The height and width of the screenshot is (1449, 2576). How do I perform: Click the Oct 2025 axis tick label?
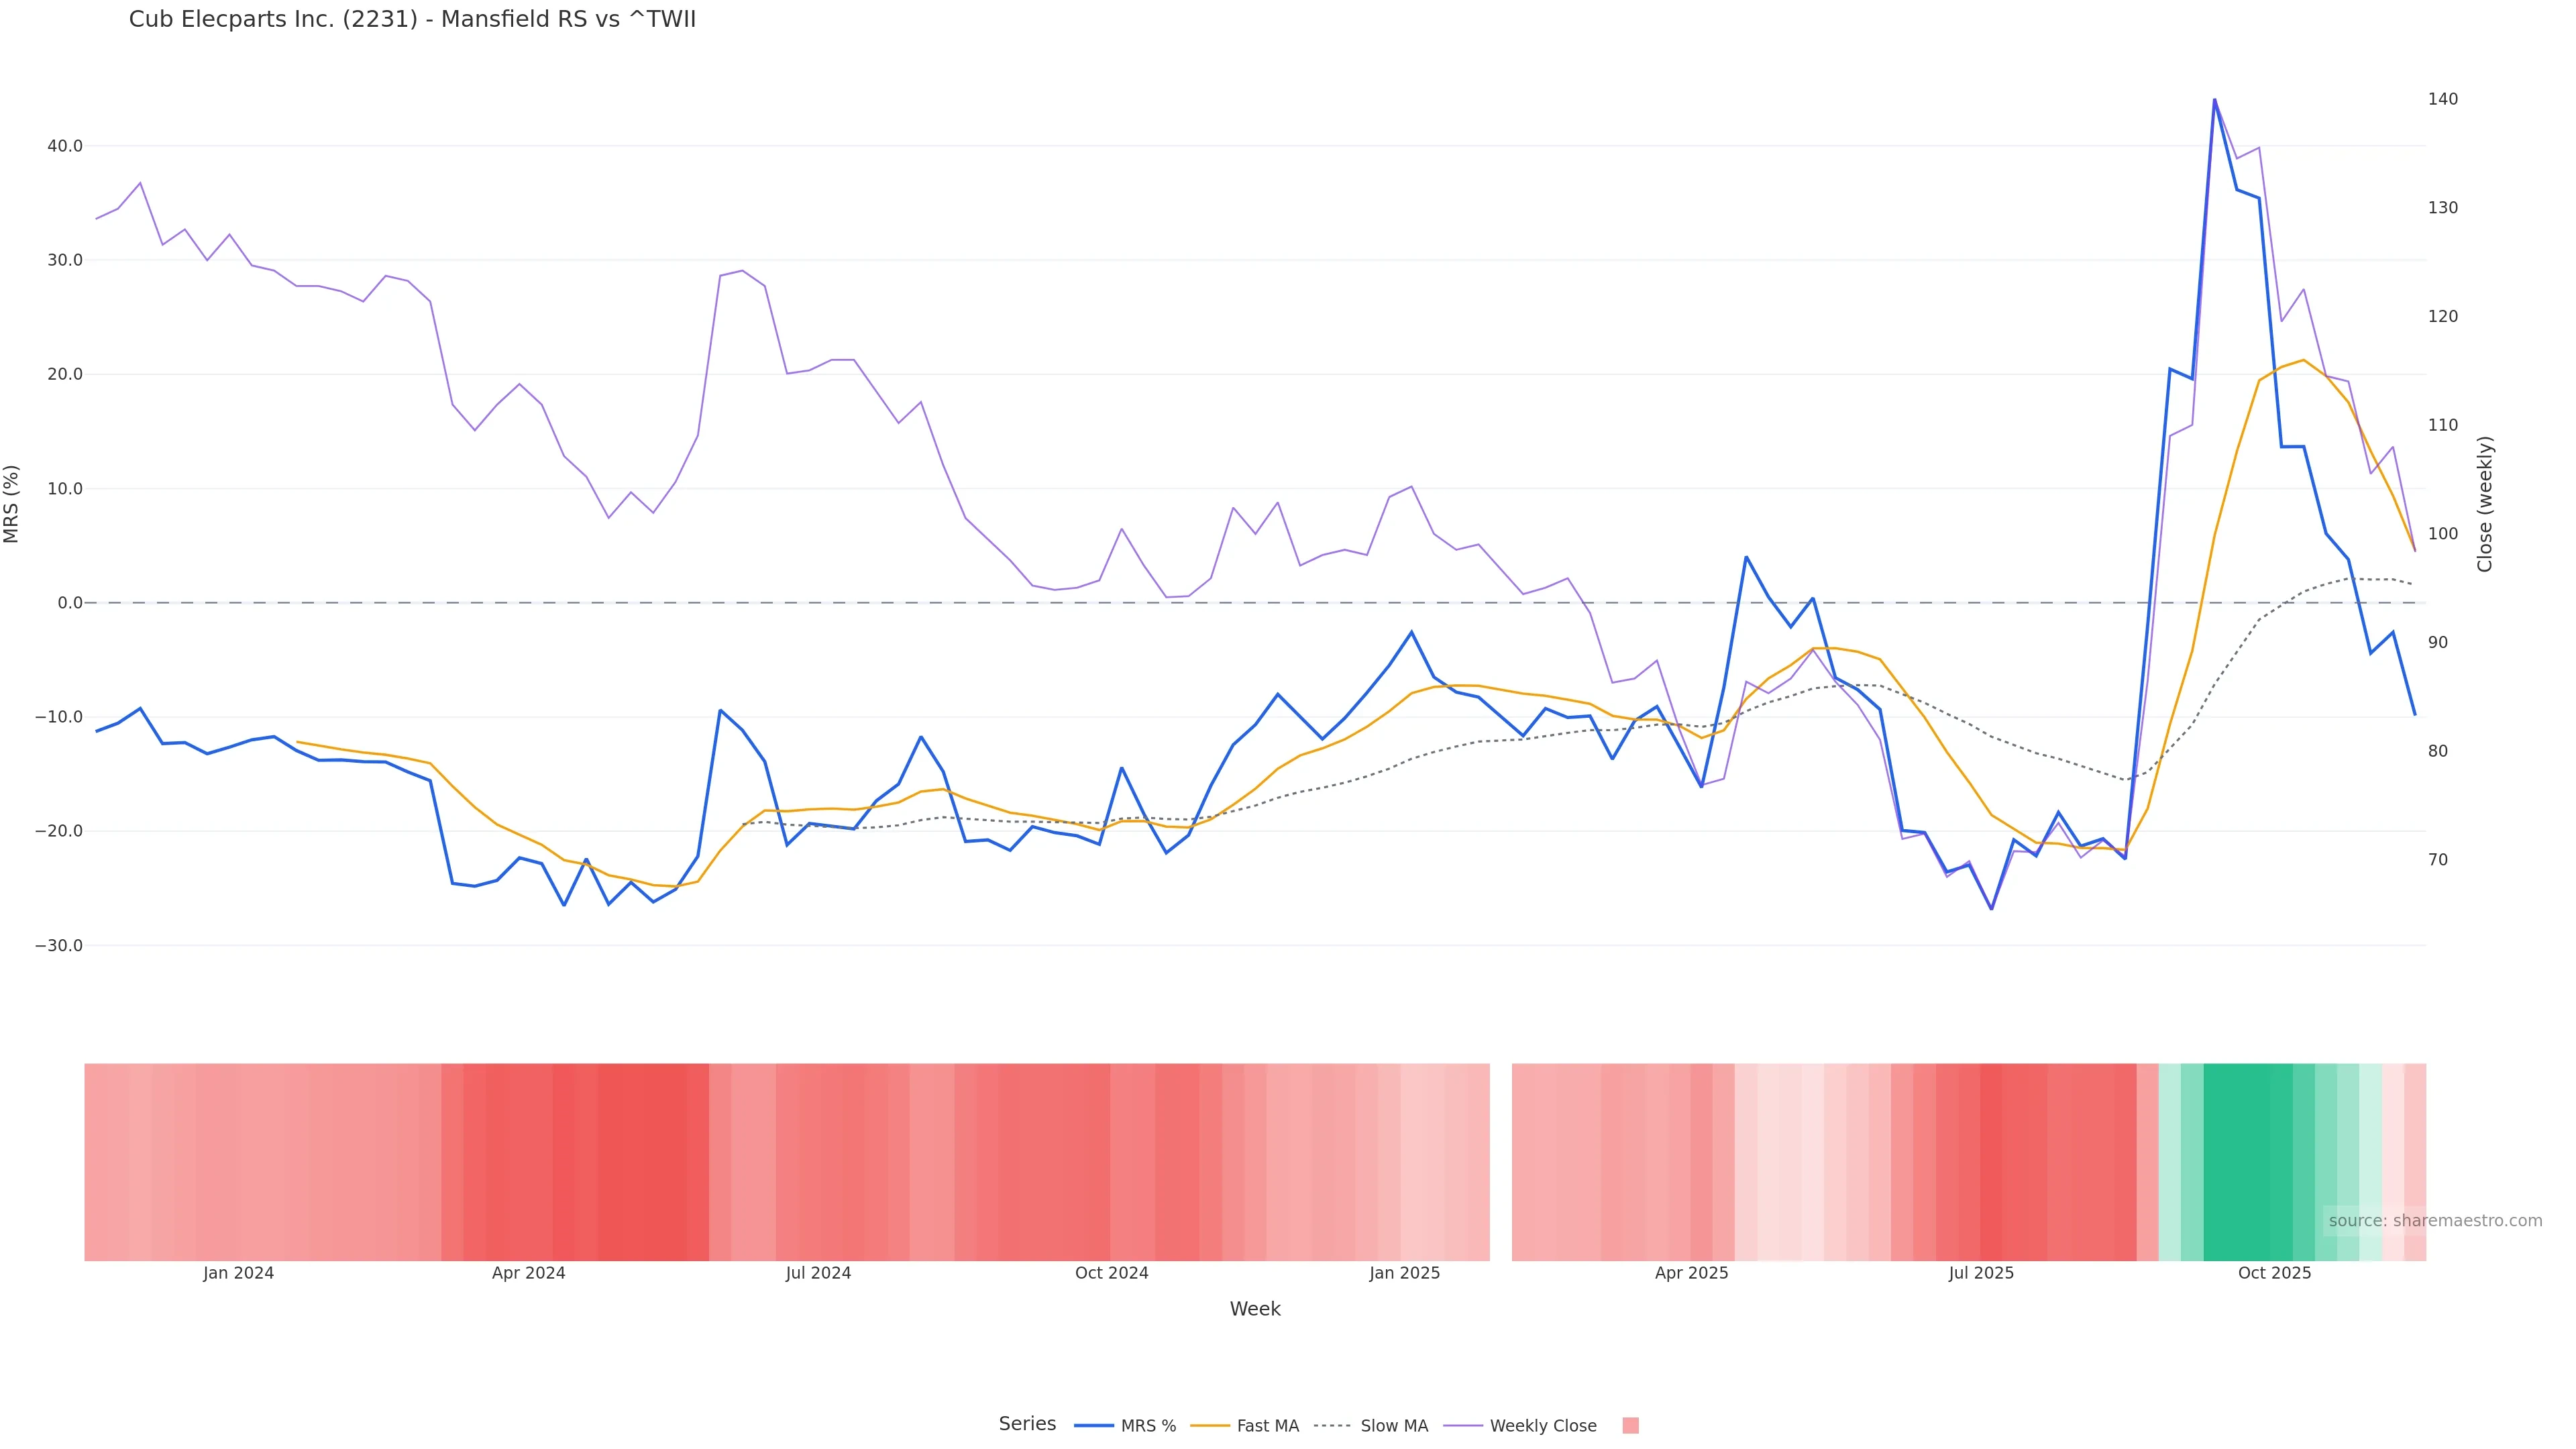coord(2274,1273)
